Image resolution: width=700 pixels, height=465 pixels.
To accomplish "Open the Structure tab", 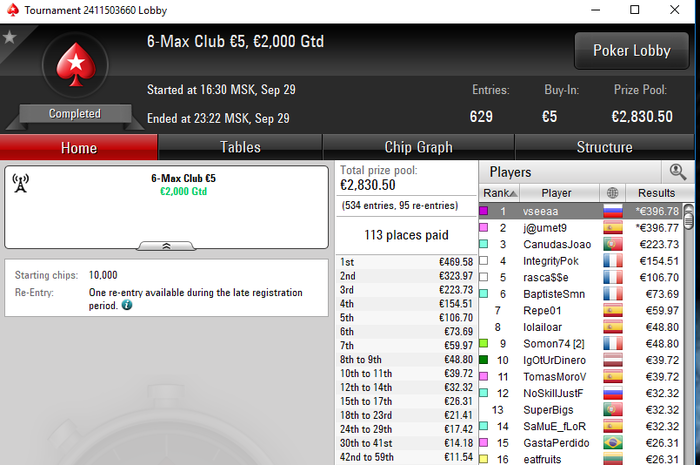I will [604, 147].
